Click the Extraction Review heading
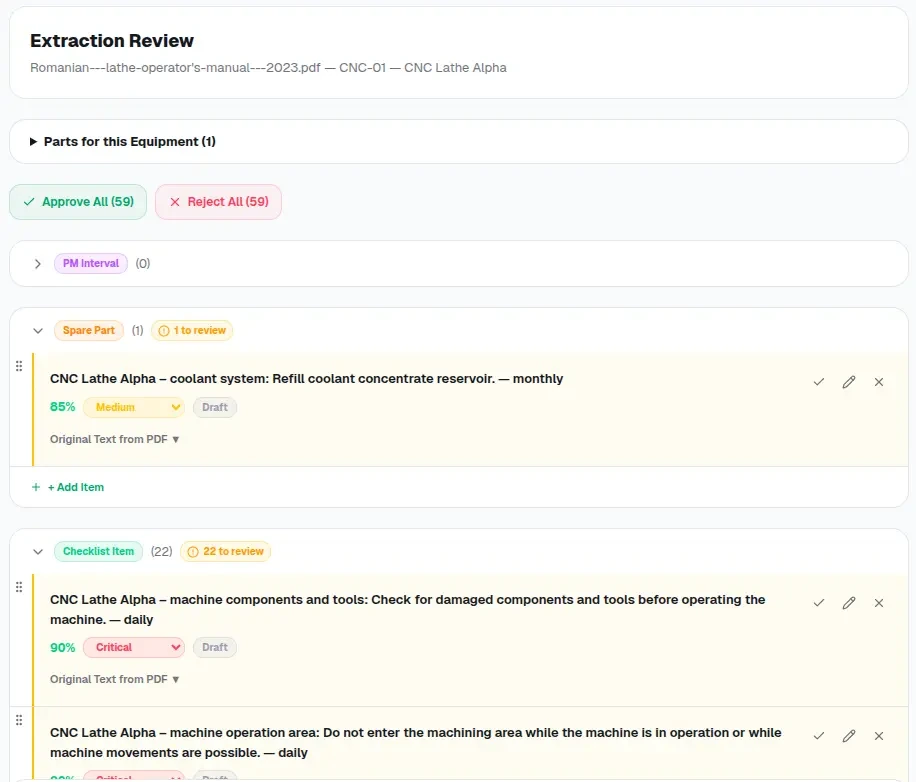Viewport: 916px width, 782px height. click(112, 41)
